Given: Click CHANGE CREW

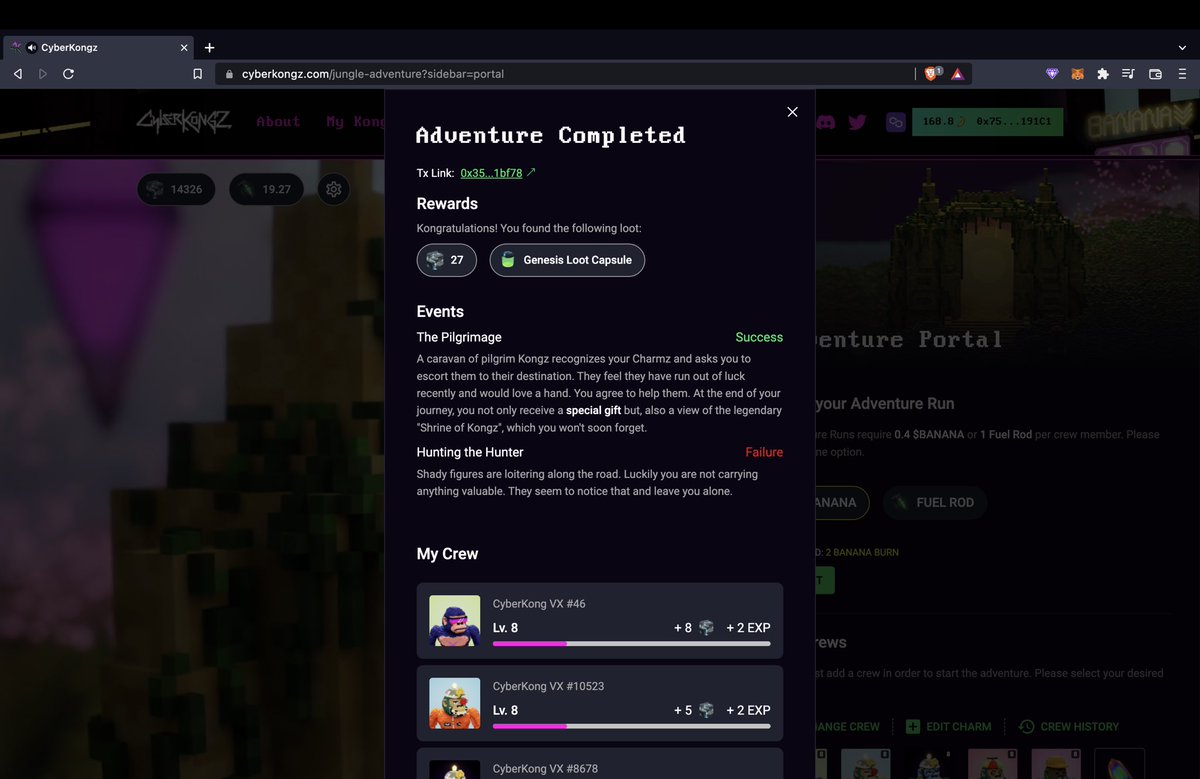Looking at the screenshot, I should coord(848,727).
